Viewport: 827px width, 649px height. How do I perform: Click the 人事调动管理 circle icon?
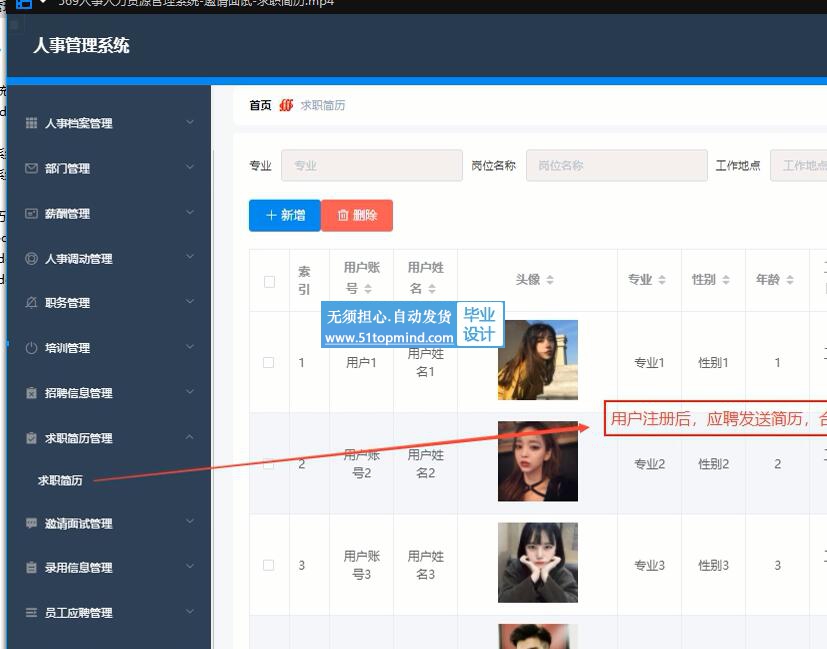[x=31, y=258]
